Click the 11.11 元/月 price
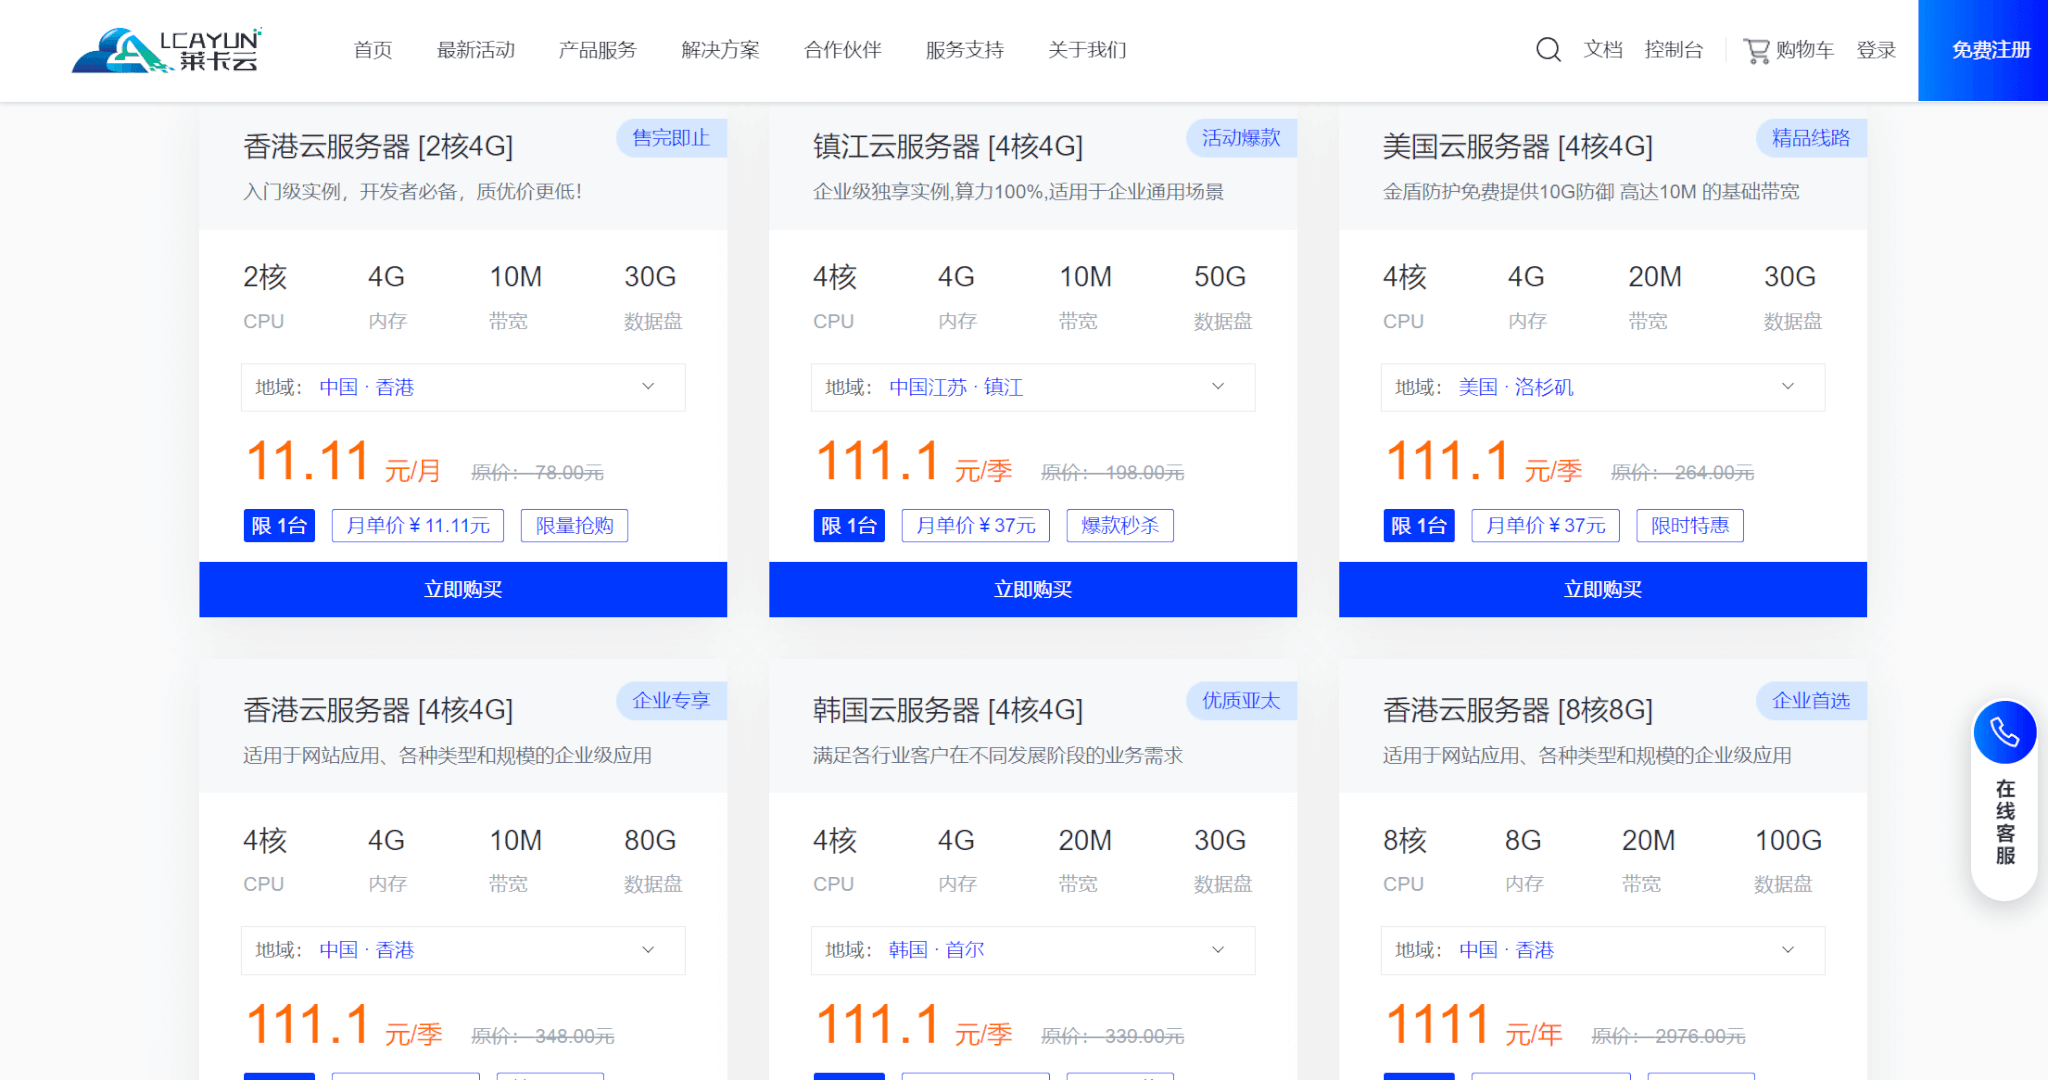This screenshot has height=1080, width=2048. tap(343, 463)
